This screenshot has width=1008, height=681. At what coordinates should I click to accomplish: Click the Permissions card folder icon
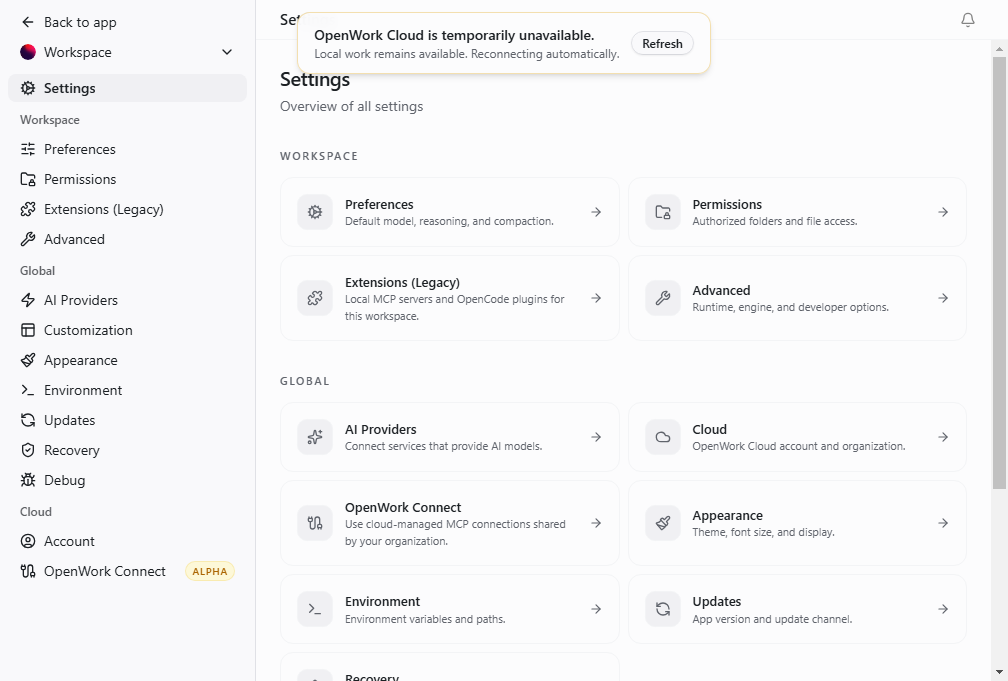click(663, 212)
